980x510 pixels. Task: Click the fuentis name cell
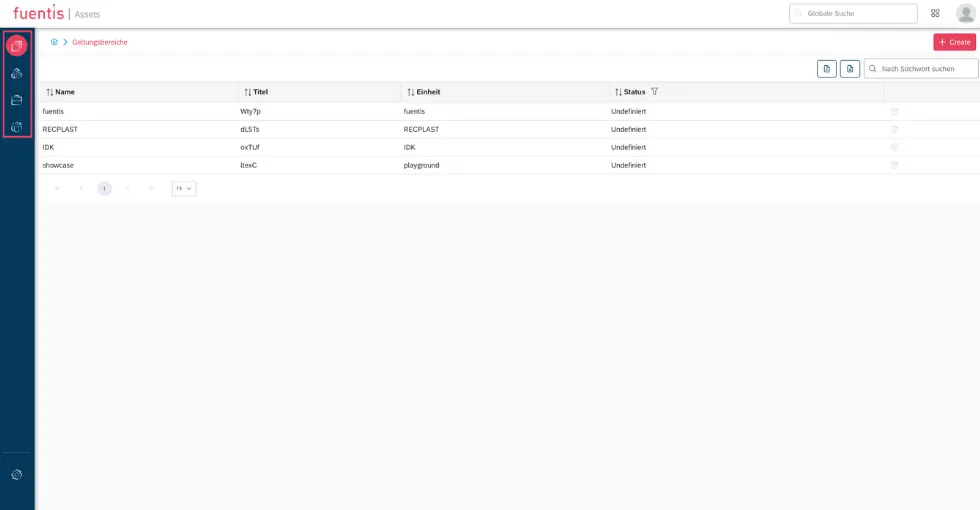click(x=53, y=111)
